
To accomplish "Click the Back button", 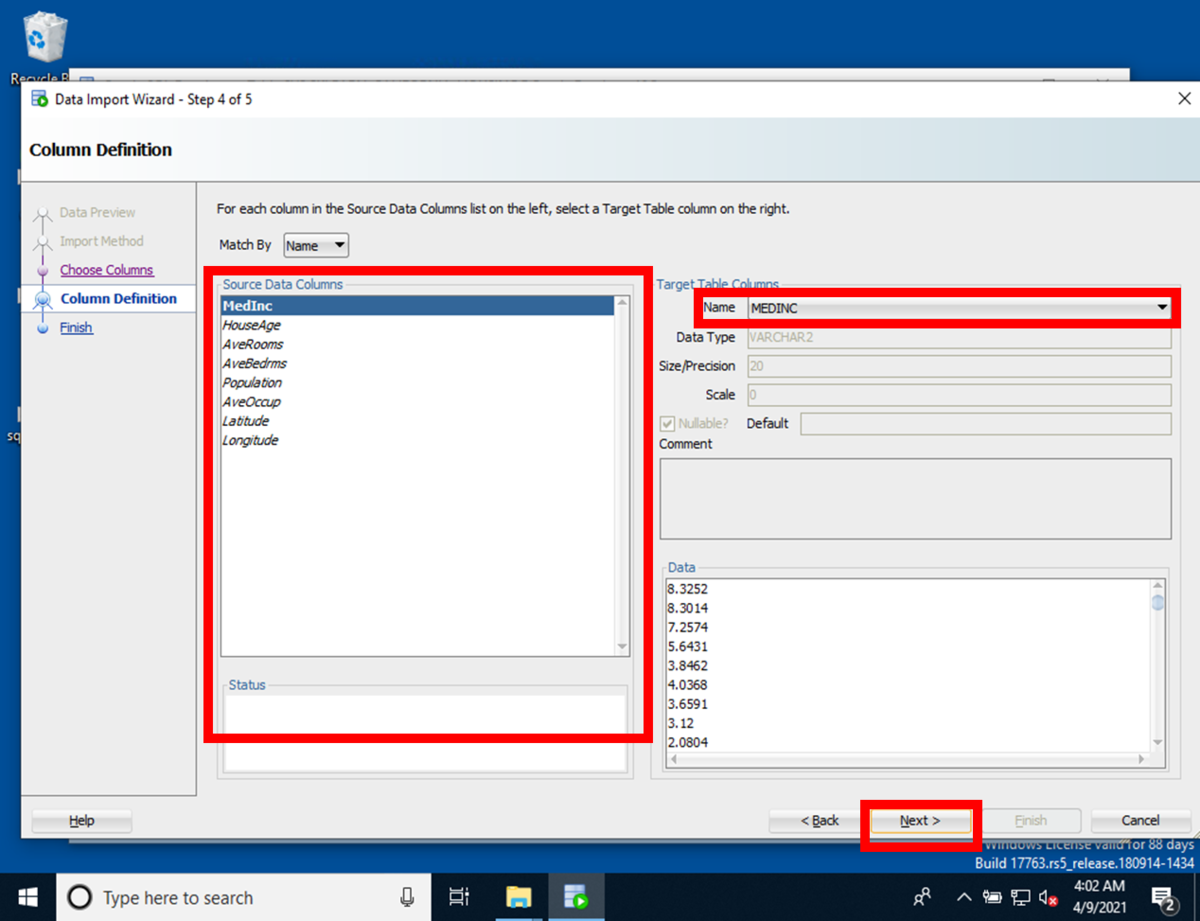I will (819, 820).
